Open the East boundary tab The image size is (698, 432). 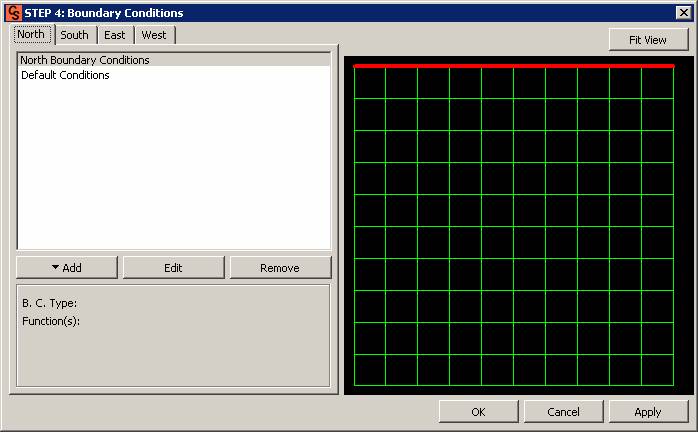pyautogui.click(x=114, y=35)
